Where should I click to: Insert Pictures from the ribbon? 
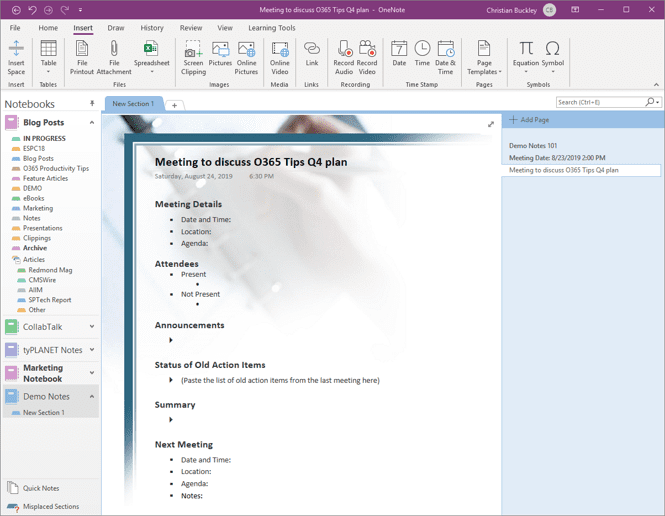pyautogui.click(x=220, y=53)
